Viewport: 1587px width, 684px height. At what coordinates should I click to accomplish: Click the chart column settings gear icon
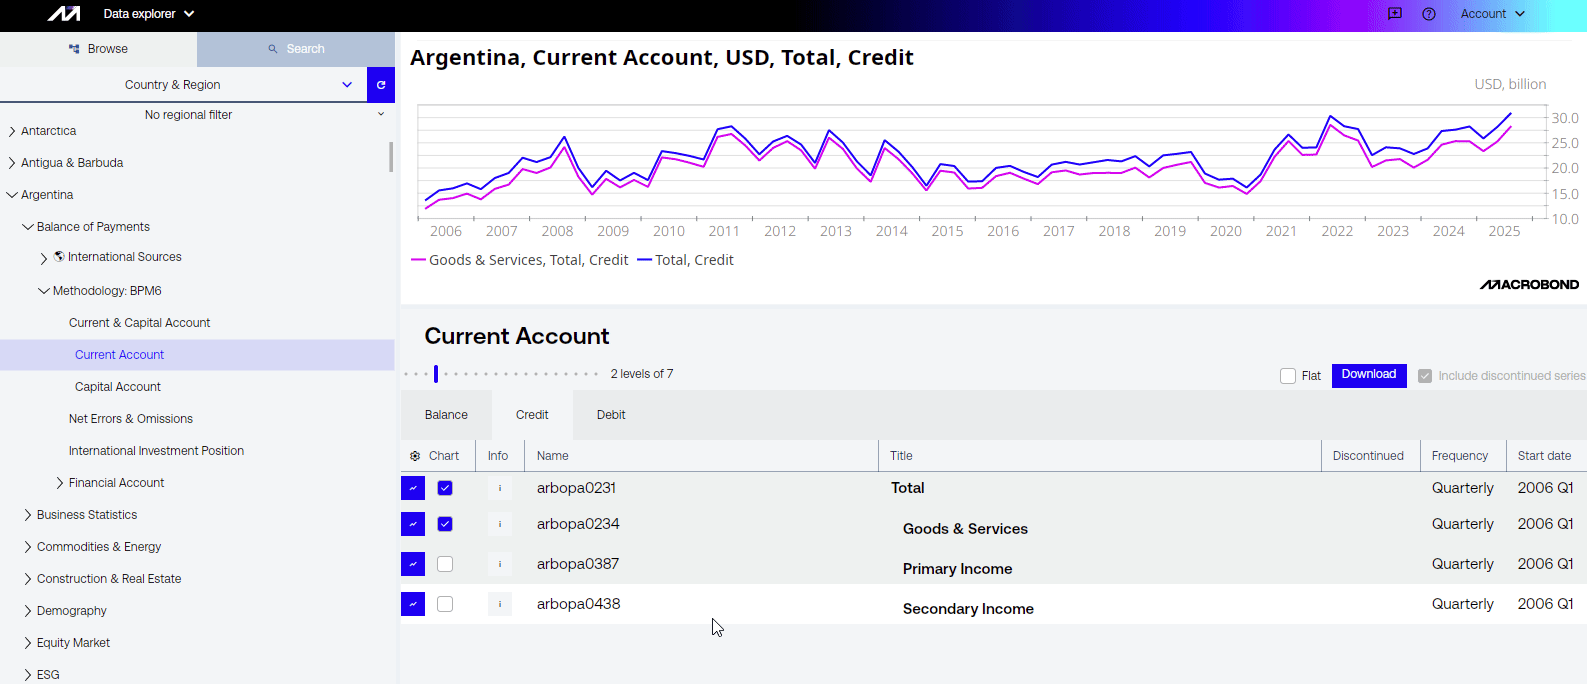pos(415,456)
